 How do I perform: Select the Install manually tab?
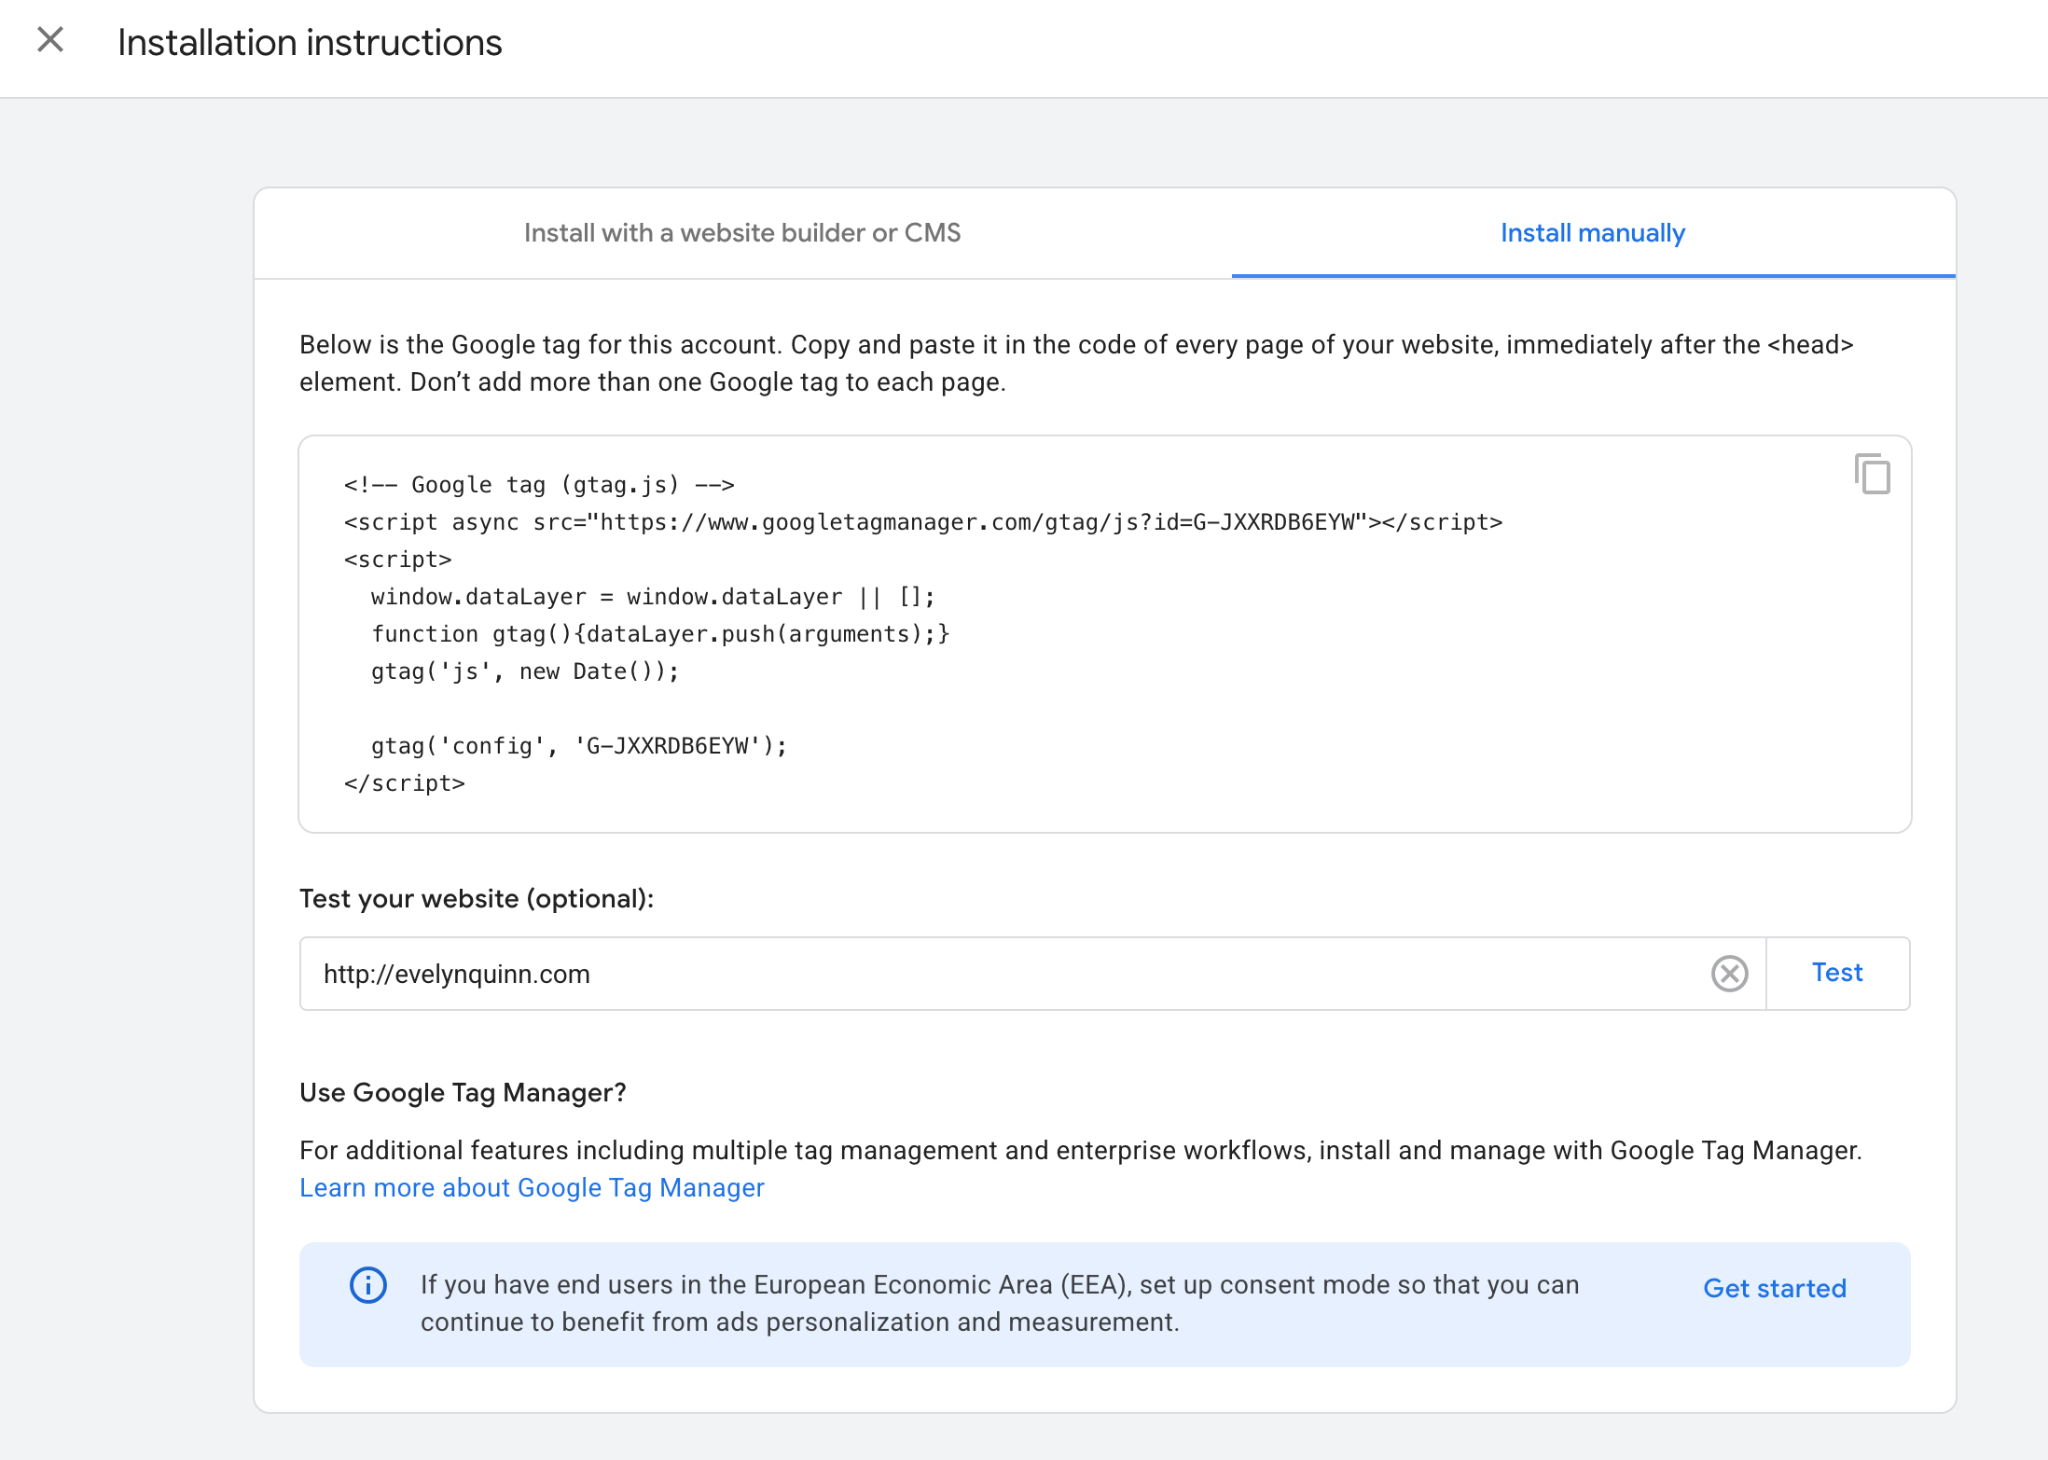click(x=1592, y=233)
